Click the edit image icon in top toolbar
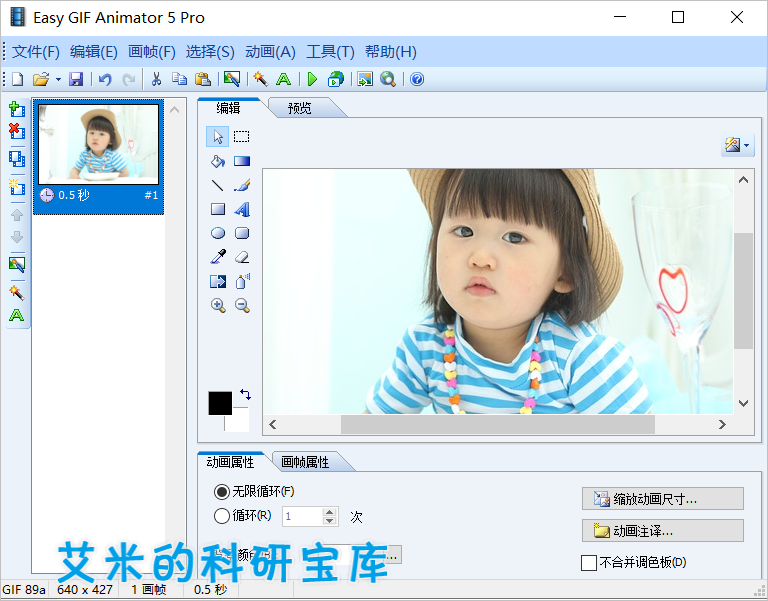 point(232,79)
